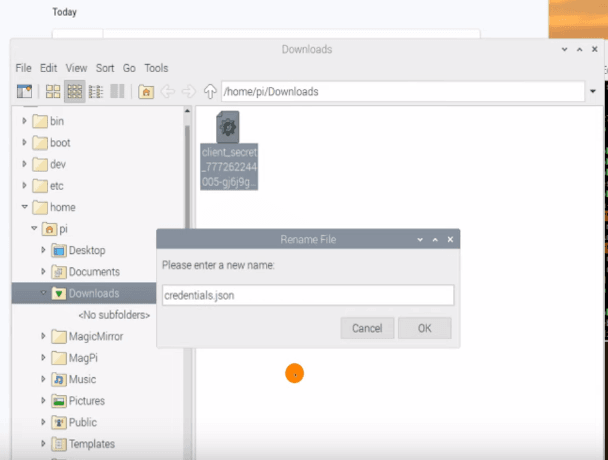Open the Edit menu
Viewport: 608px width, 460px height.
click(x=48, y=68)
